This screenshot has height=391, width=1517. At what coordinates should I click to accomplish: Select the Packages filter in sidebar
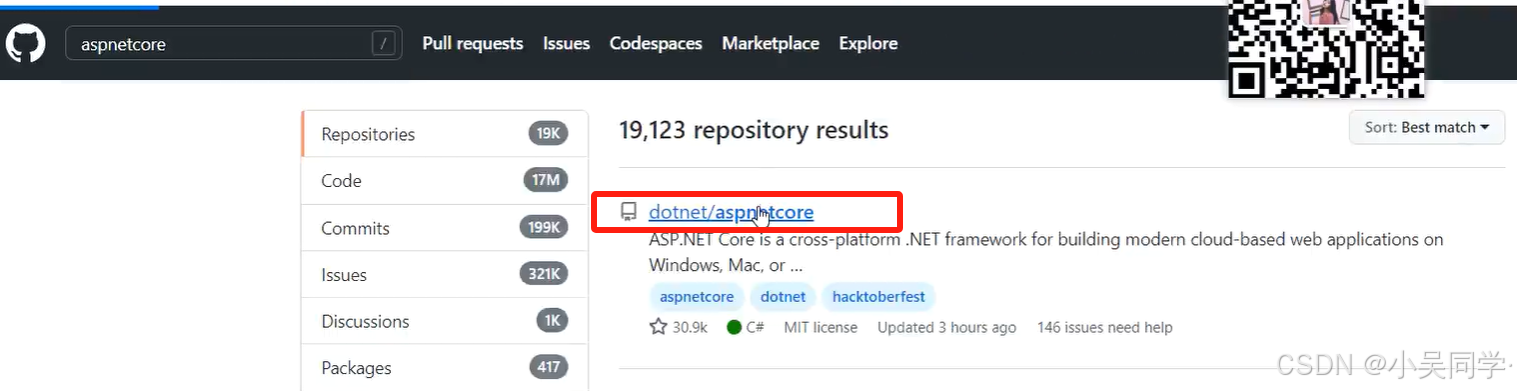click(444, 368)
